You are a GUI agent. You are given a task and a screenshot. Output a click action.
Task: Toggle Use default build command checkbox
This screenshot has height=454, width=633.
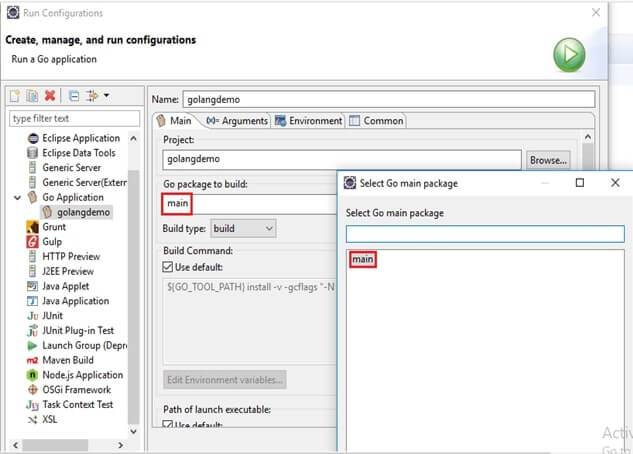pyautogui.click(x=168, y=267)
